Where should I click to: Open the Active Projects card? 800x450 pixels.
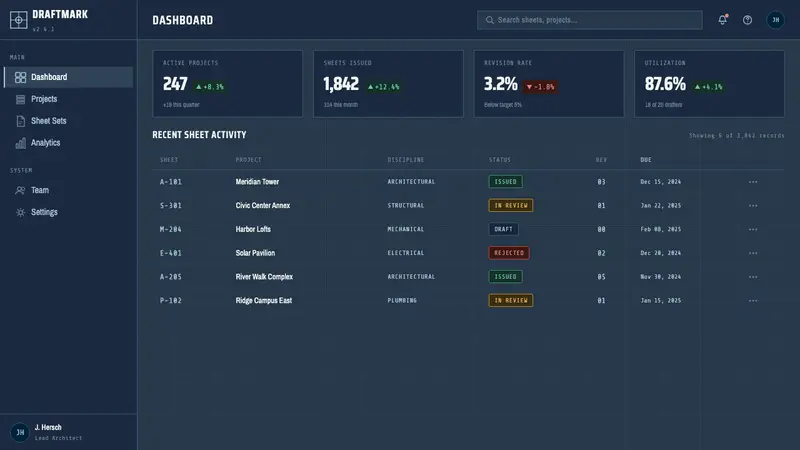pyautogui.click(x=228, y=84)
